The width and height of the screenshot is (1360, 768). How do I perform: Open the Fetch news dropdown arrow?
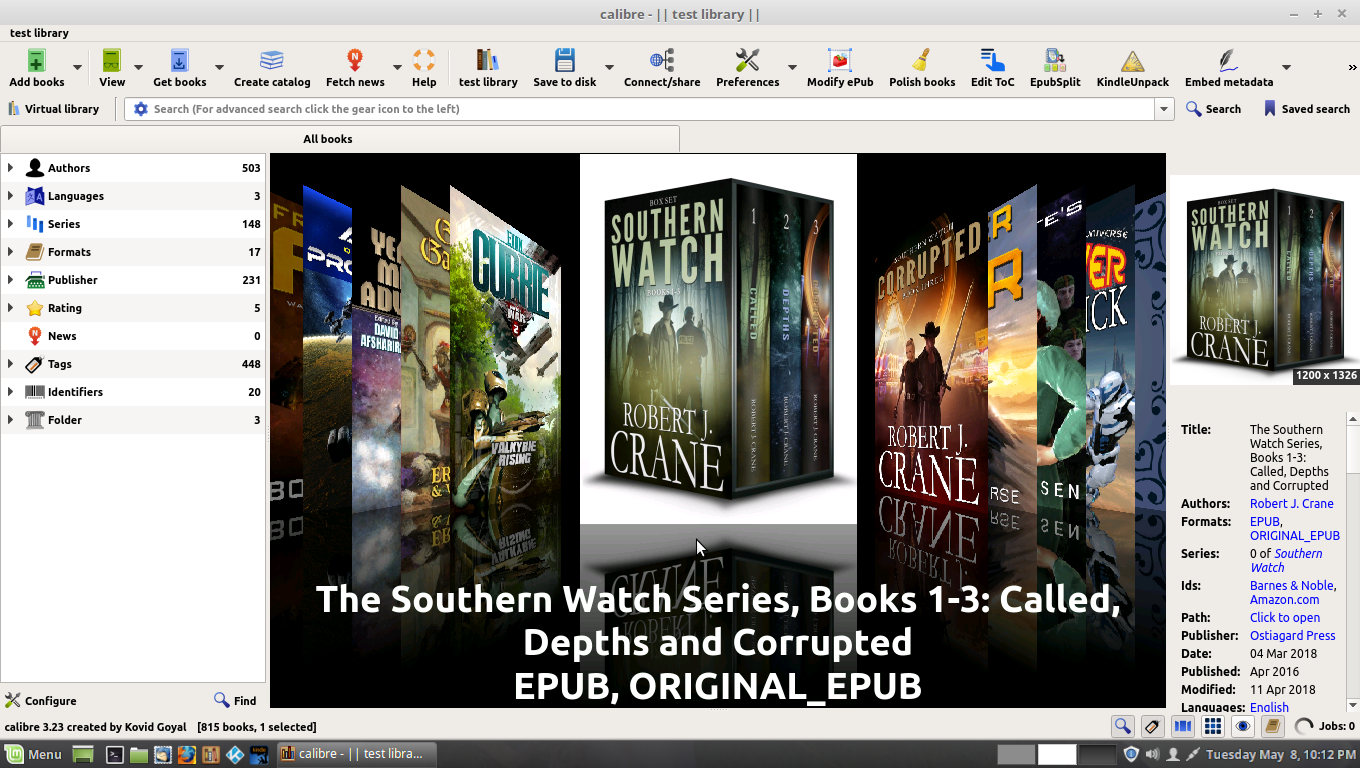pyautogui.click(x=397, y=68)
